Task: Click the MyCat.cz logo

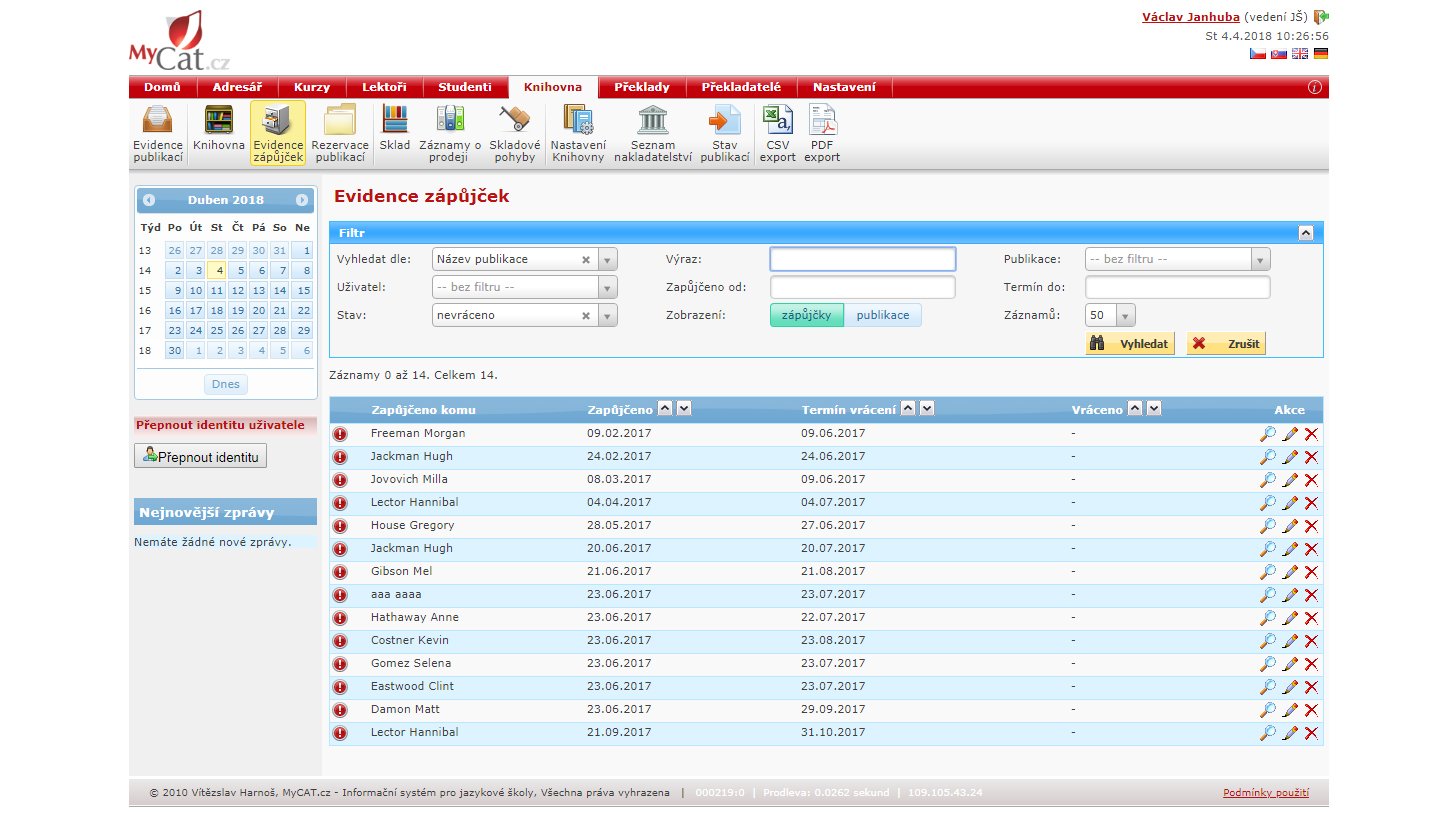Action: [179, 40]
